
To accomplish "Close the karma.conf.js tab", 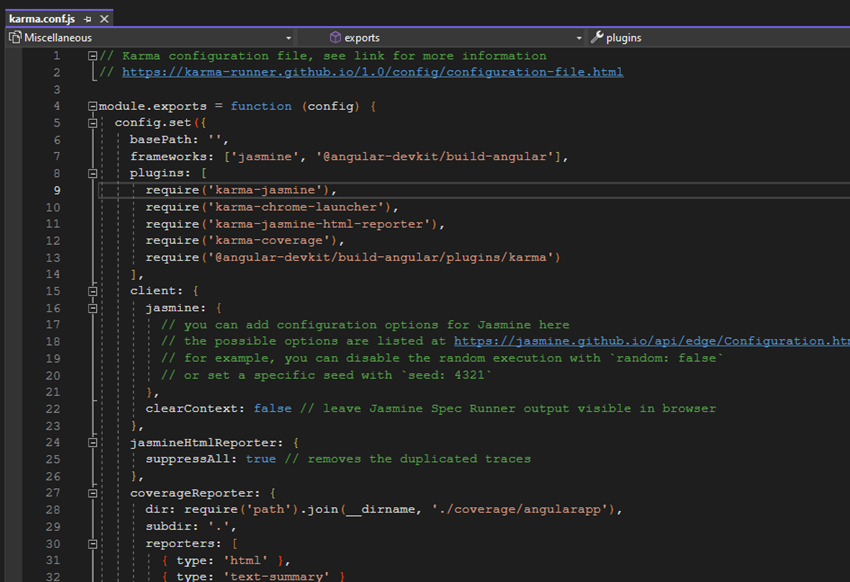I will pyautogui.click(x=103, y=19).
